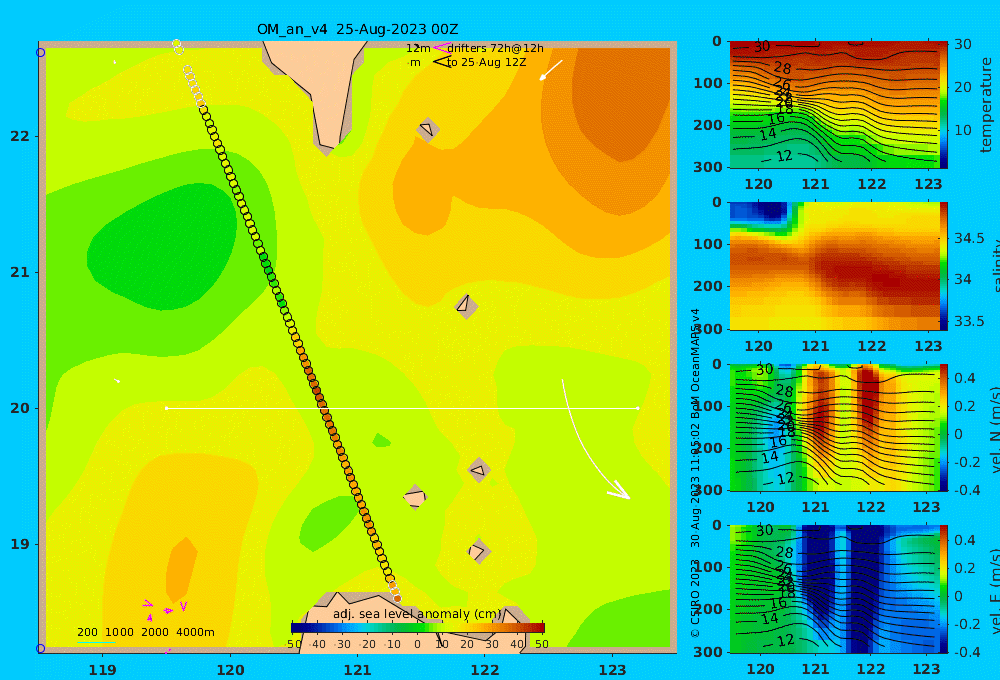Click the vel. N colorbar
The height and width of the screenshot is (680, 1000).
coord(944,427)
